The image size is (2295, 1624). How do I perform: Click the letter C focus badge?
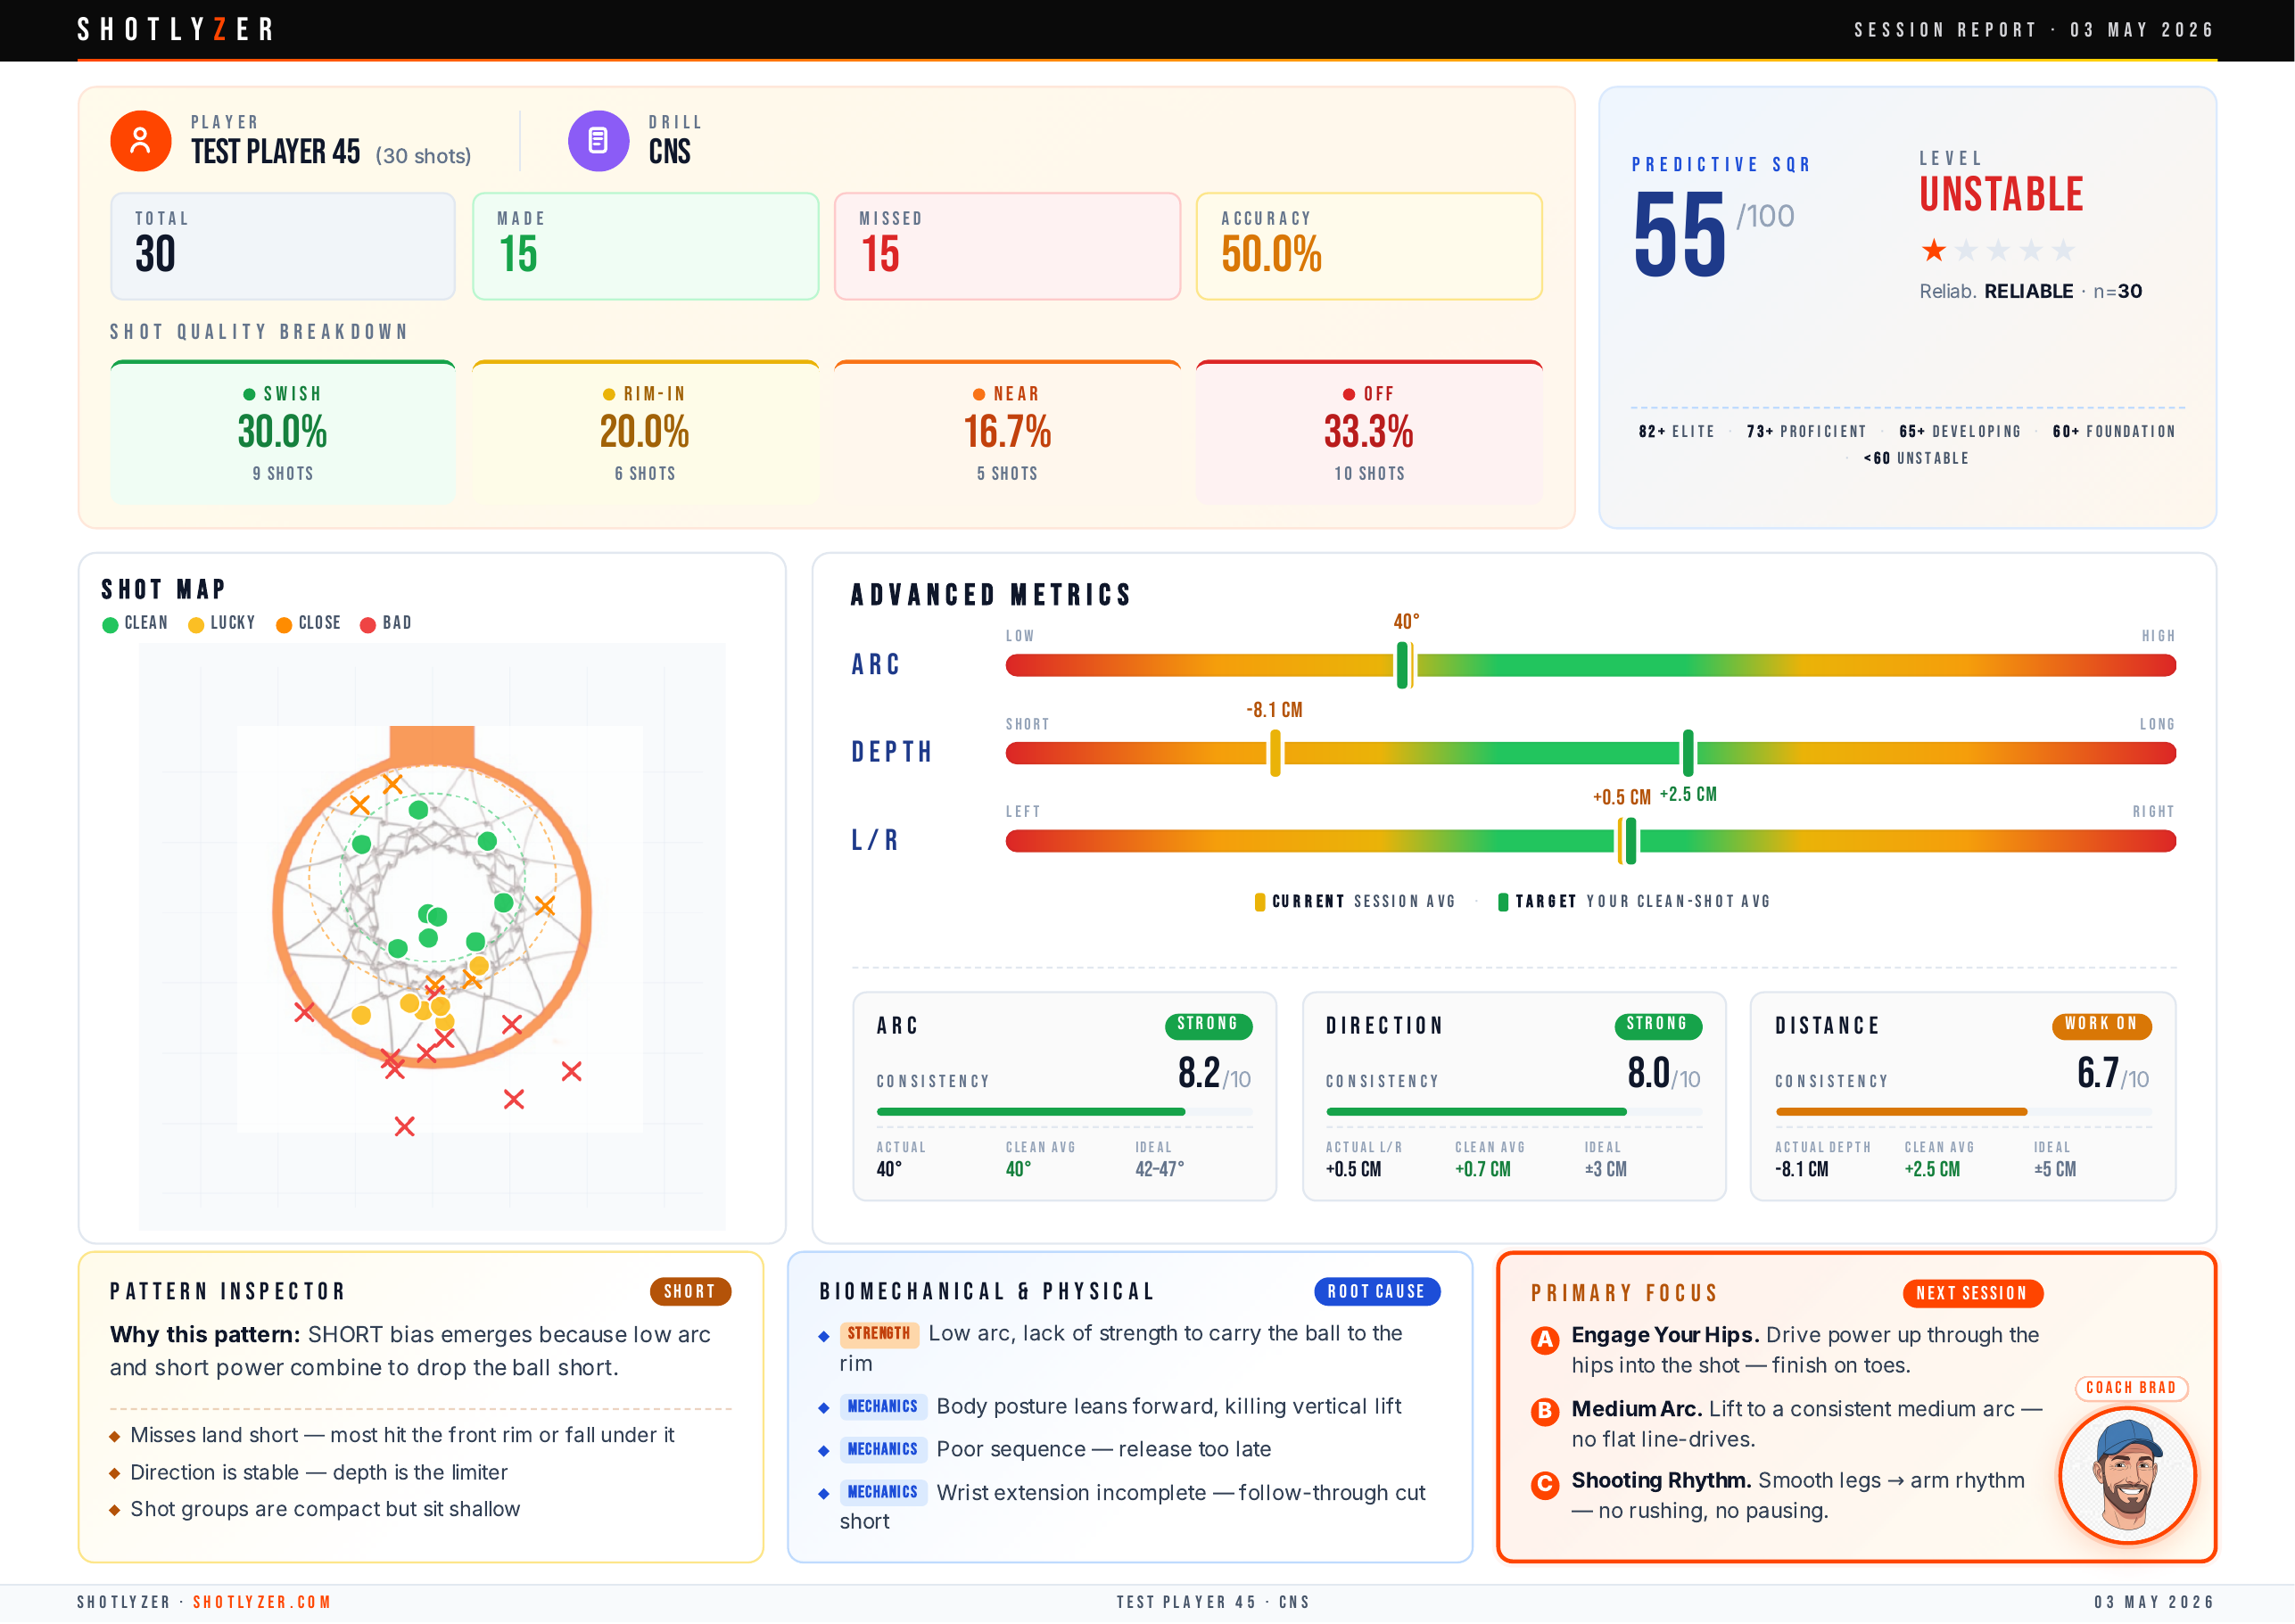click(1545, 1484)
